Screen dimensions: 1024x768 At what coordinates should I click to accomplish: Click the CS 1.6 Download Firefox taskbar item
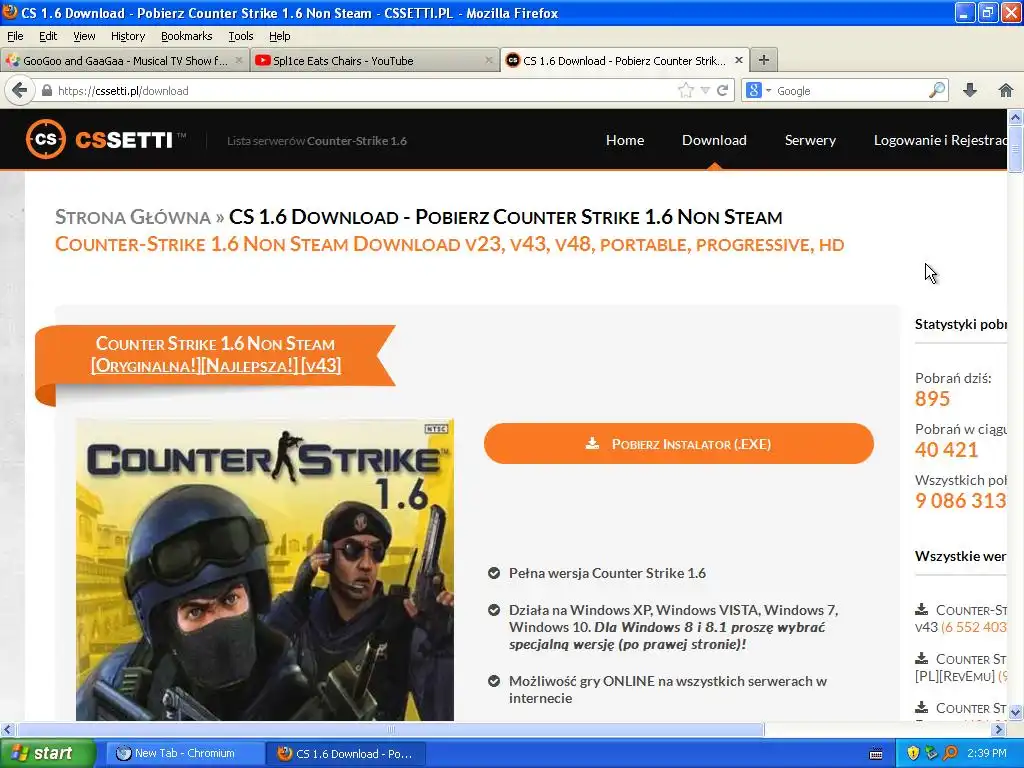point(346,753)
